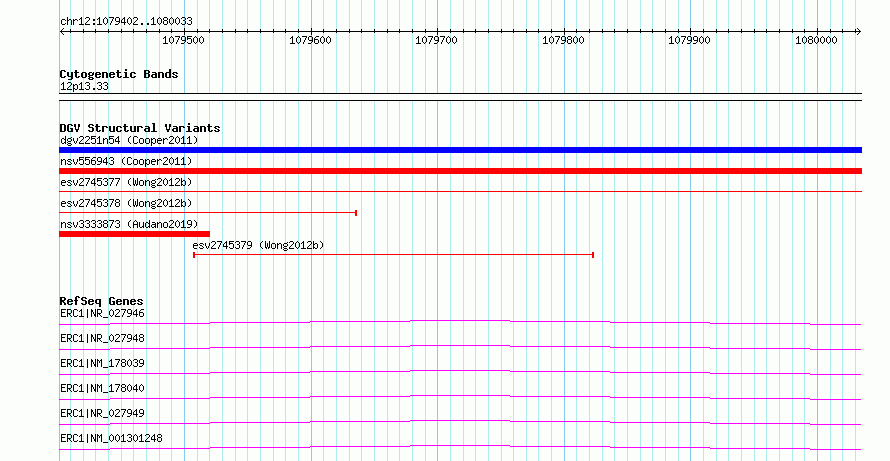Image resolution: width=890 pixels, height=461 pixels.
Task: Open variant dgv2251n54 (Cooper2011) label
Action: pyautogui.click(x=129, y=140)
